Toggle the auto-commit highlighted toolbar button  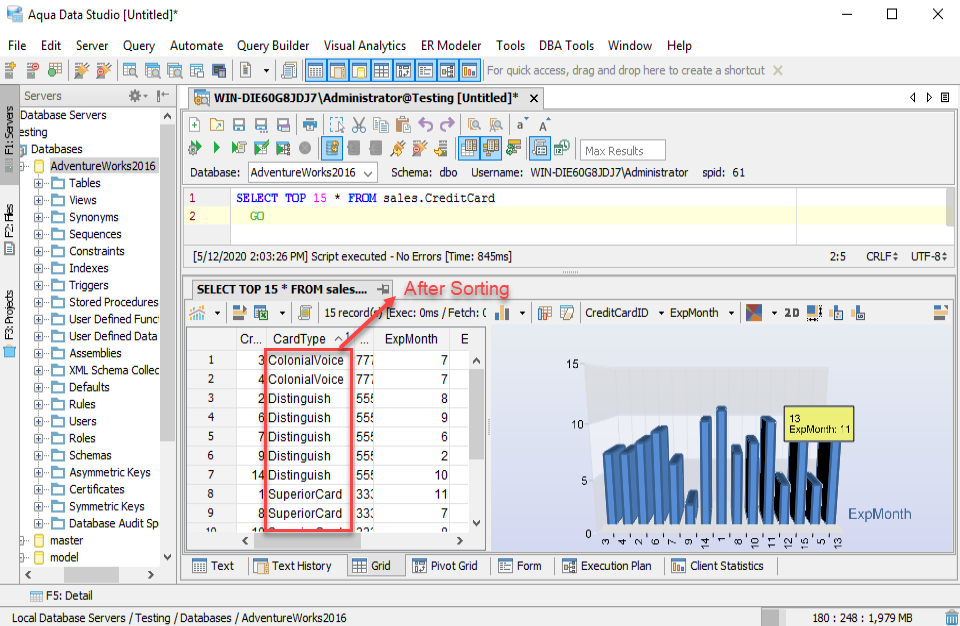[332, 148]
